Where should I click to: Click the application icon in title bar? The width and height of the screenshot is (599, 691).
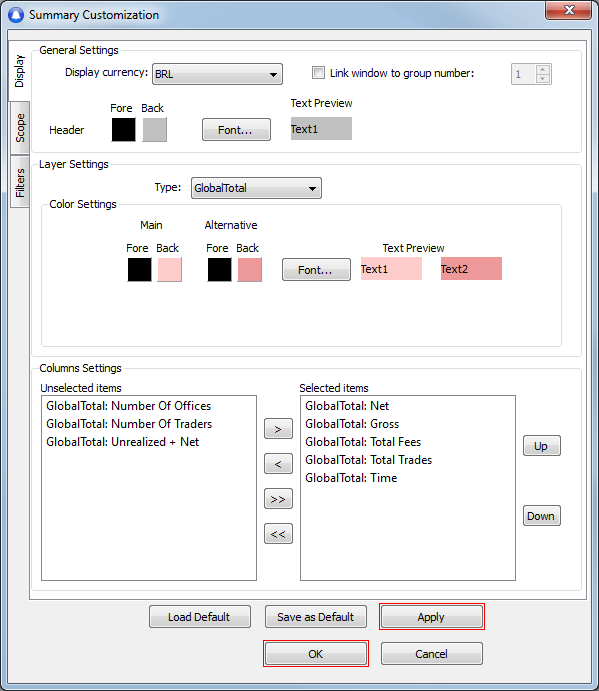15,15
